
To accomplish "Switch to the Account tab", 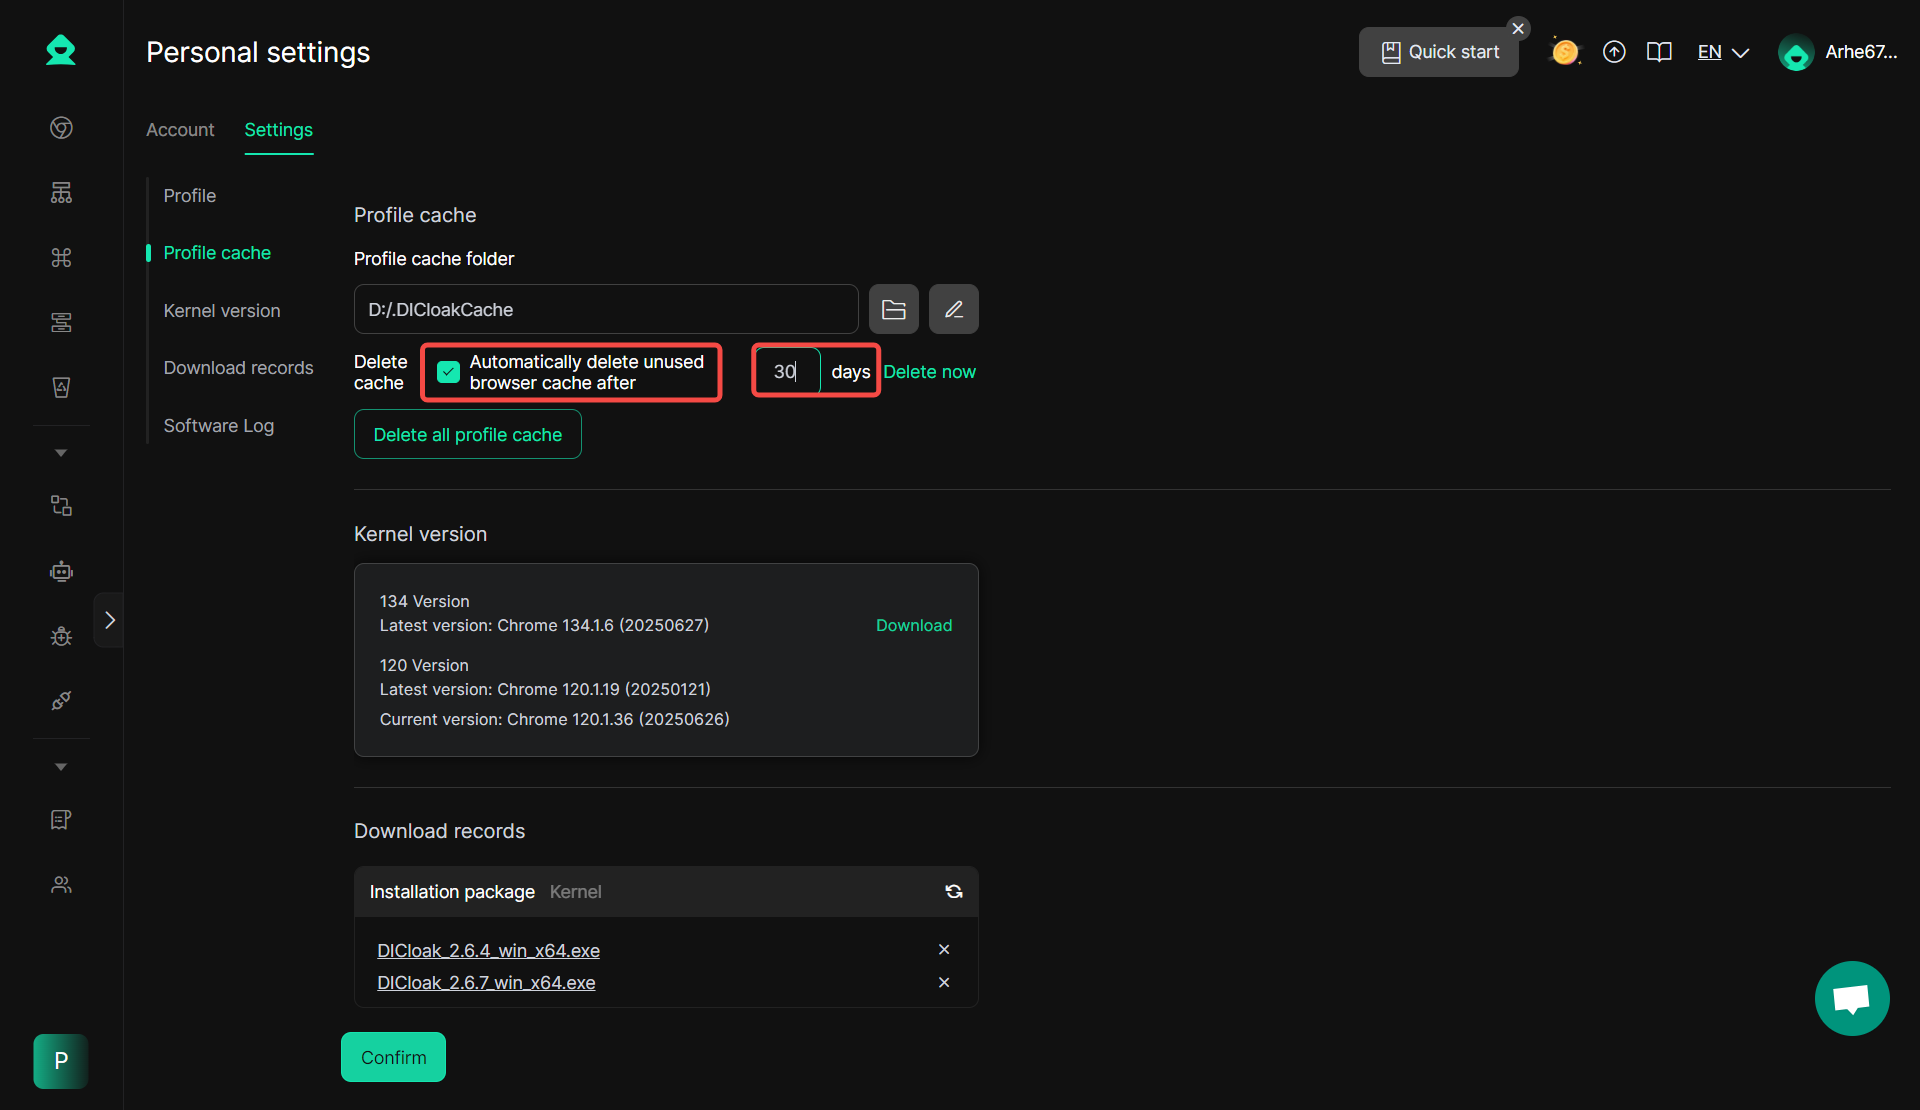I will (x=180, y=130).
